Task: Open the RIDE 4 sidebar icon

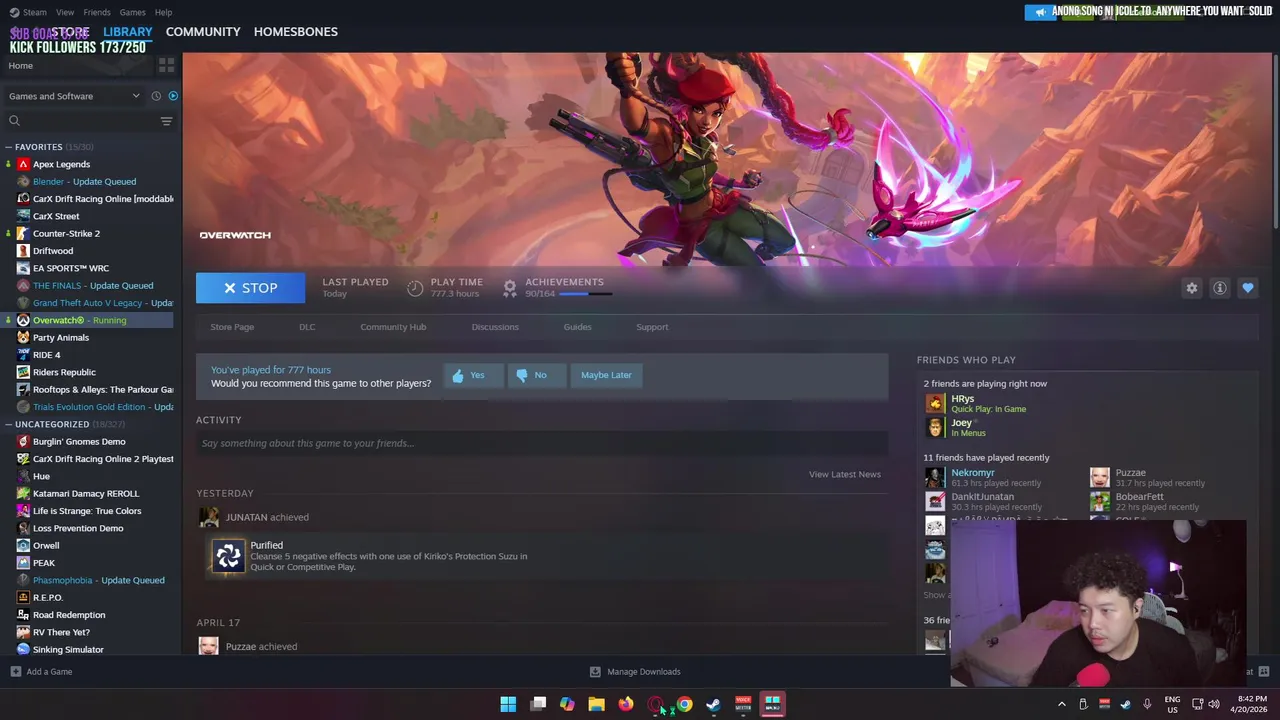Action: (x=23, y=354)
